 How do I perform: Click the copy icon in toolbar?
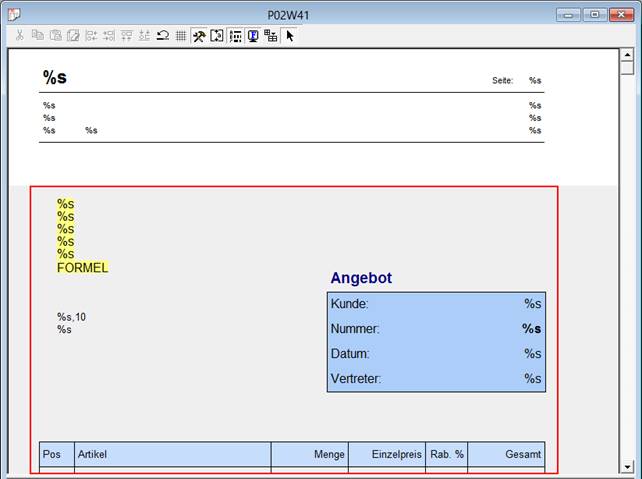tap(37, 35)
